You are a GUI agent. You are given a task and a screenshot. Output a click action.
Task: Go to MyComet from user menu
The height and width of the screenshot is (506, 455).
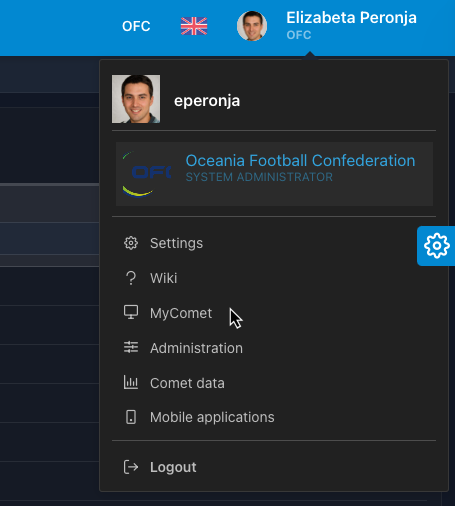181,313
